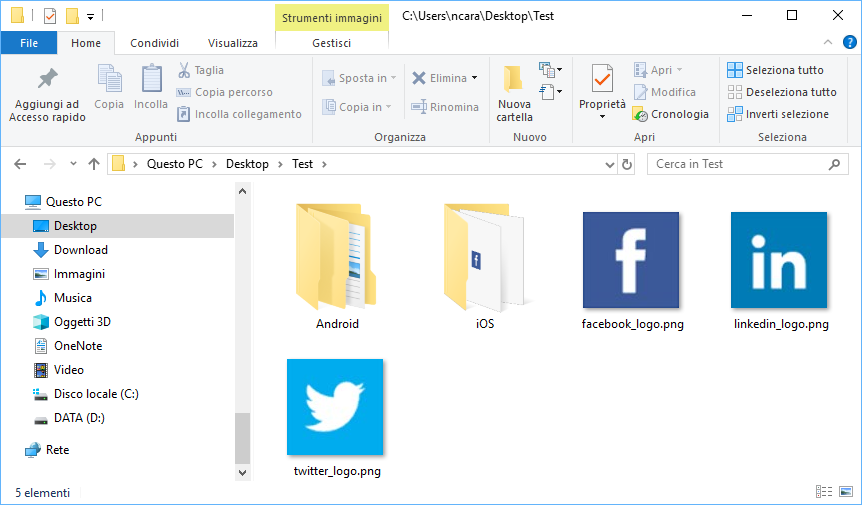Collapse the ribbon with the chevron
The height and width of the screenshot is (505, 862).
(x=828, y=42)
